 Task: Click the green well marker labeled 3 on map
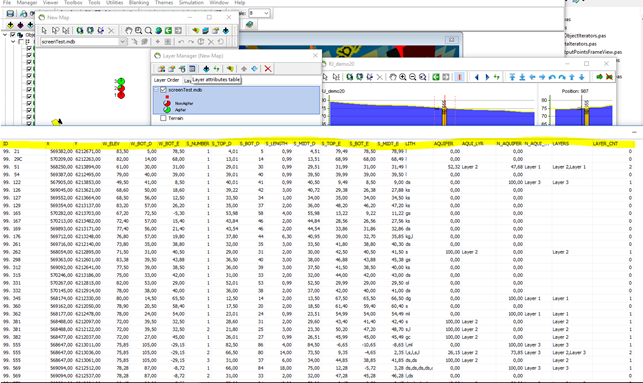tap(121, 82)
